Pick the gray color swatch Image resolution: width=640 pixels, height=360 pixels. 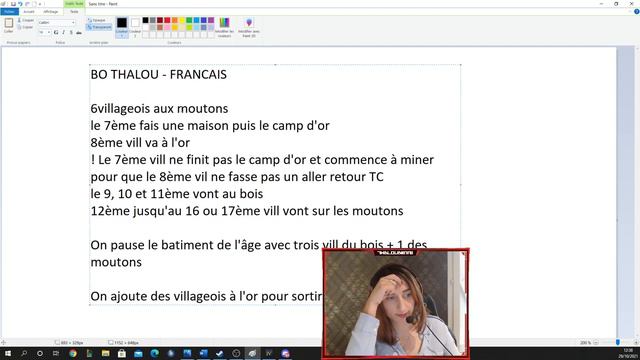153,20
